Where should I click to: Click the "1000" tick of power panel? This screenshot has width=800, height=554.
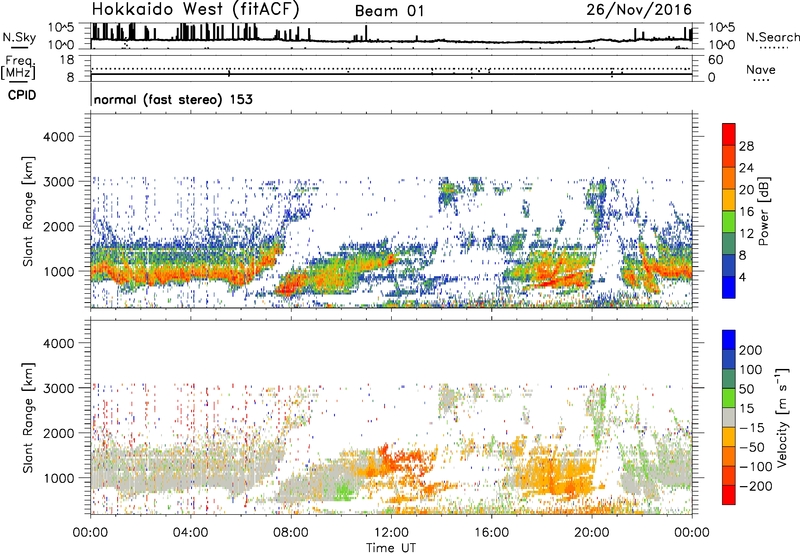(58, 271)
